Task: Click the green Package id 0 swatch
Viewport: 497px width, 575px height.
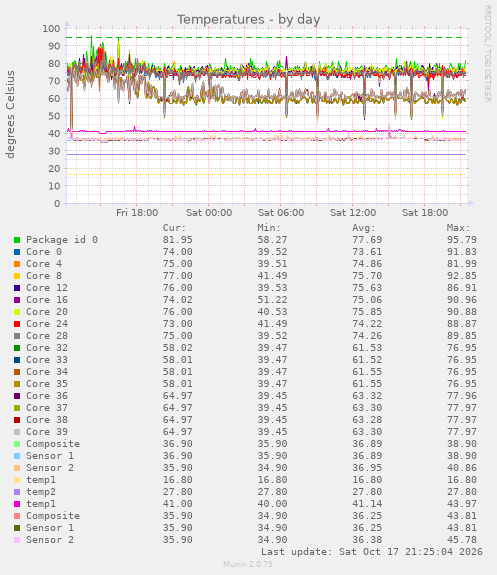Action: pyautogui.click(x=17, y=240)
